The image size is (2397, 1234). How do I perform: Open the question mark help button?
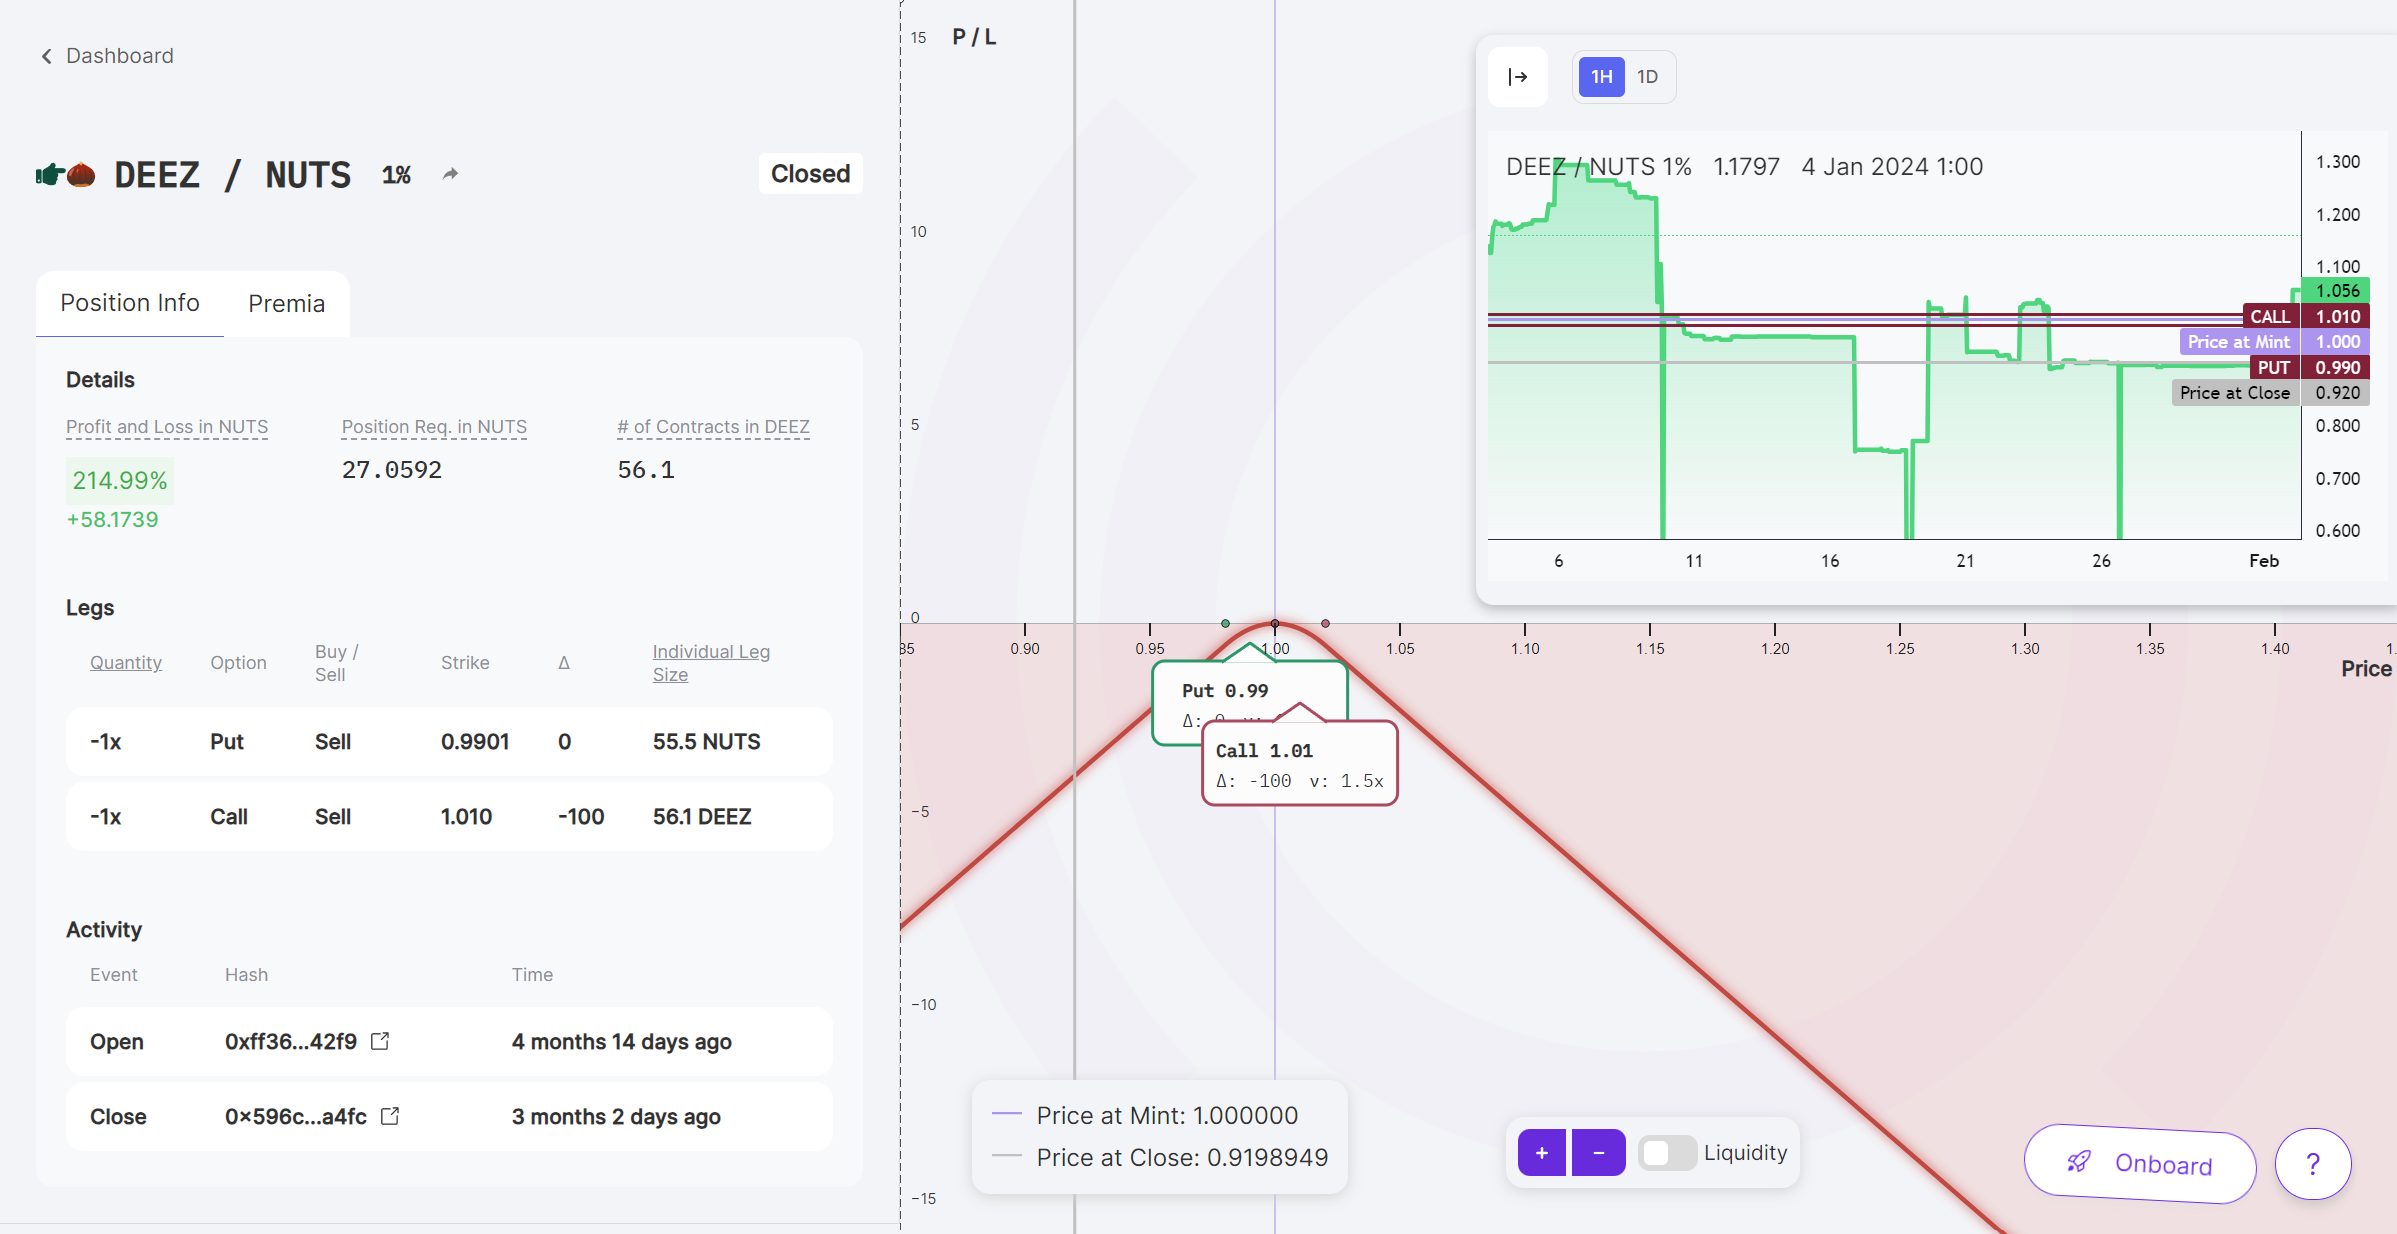pyautogui.click(x=2312, y=1164)
